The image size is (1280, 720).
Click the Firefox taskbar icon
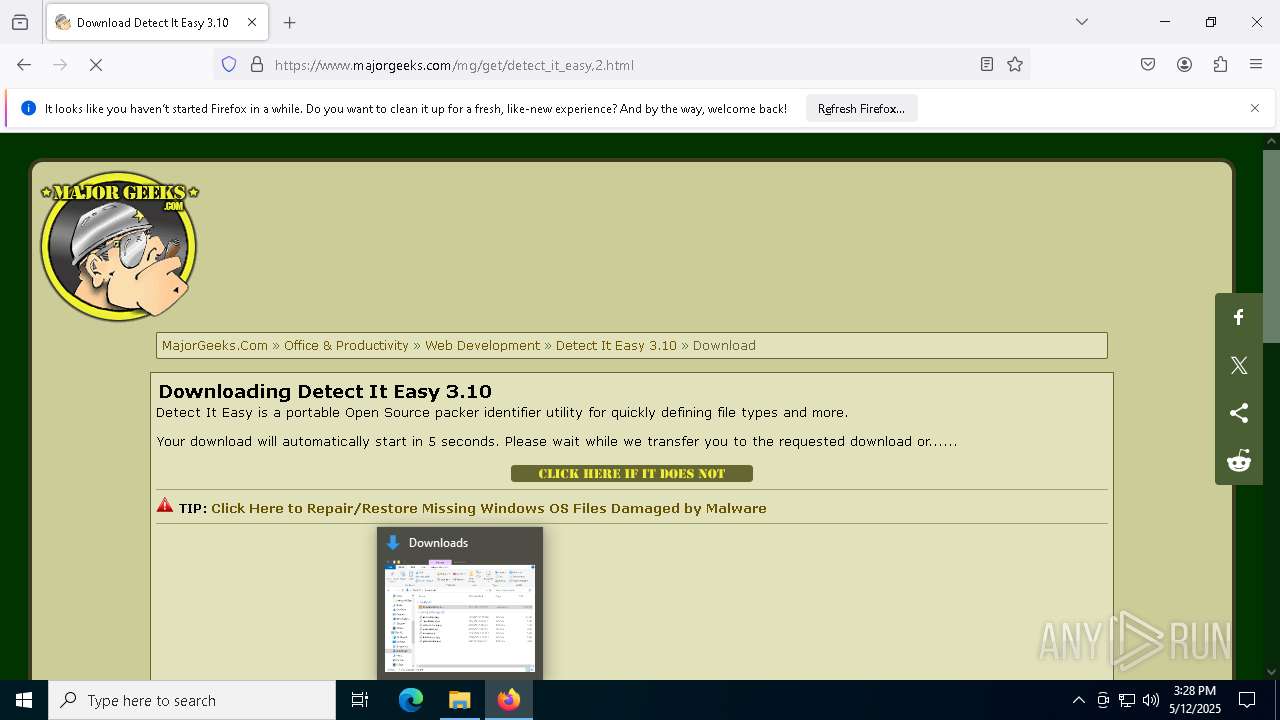click(509, 700)
